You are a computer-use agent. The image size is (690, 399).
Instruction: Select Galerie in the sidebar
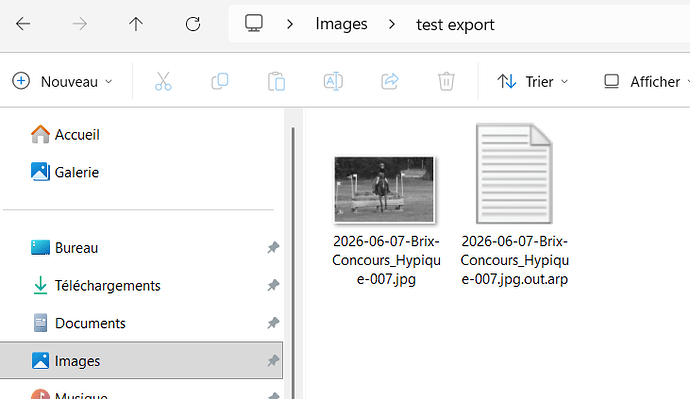[65, 172]
